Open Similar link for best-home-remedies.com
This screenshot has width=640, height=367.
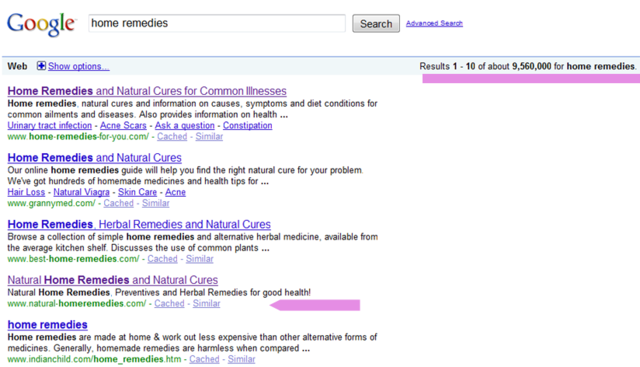(200, 259)
